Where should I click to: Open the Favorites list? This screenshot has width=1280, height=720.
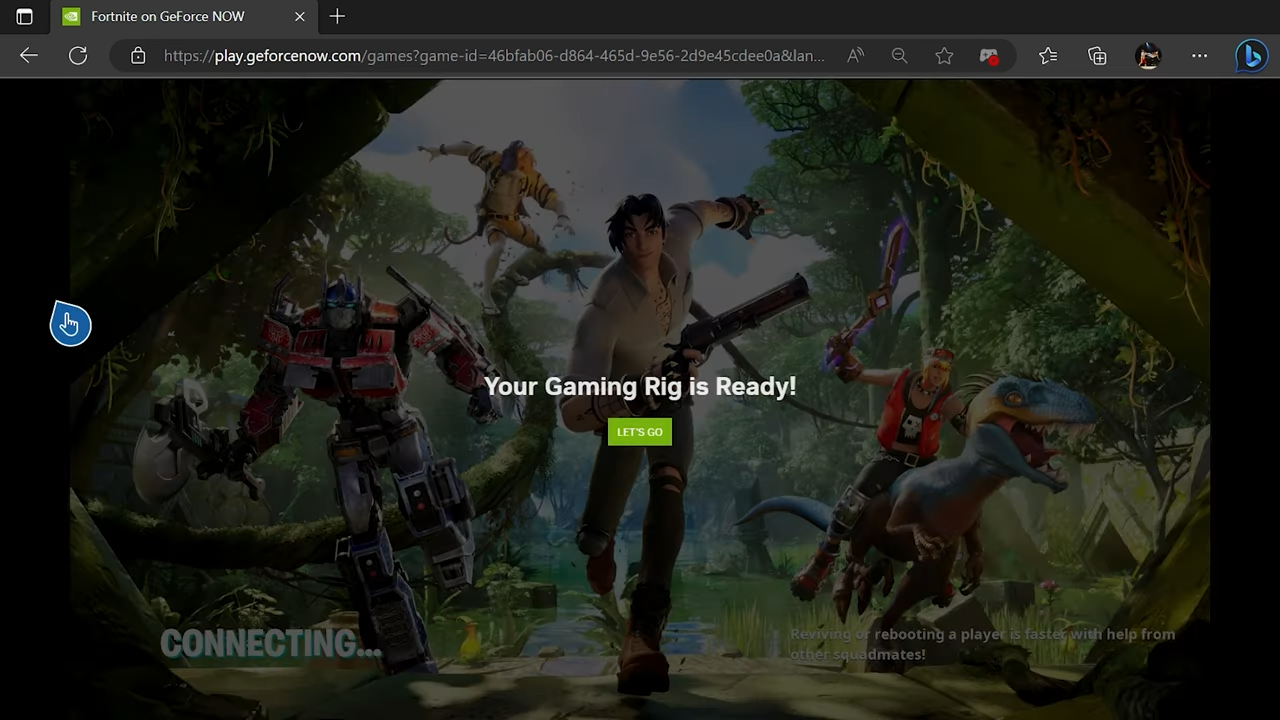coord(1048,56)
